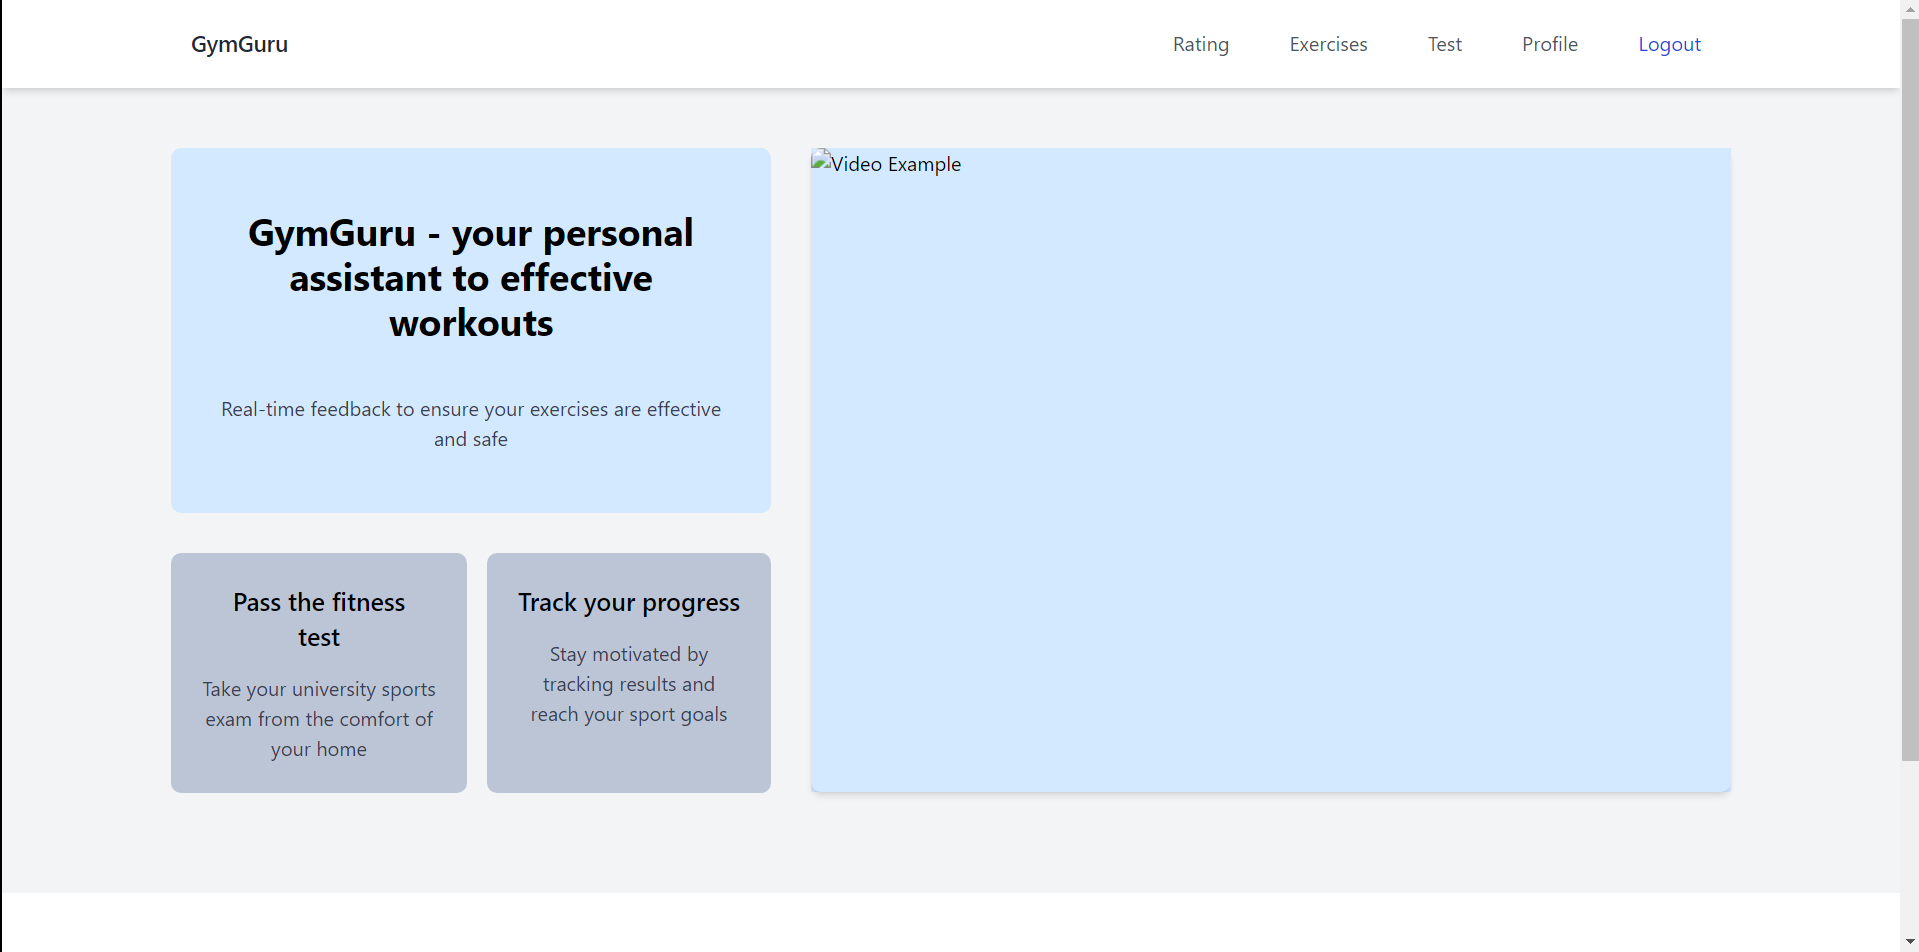Open the Profile page
This screenshot has width=1919, height=952.
pos(1549,44)
